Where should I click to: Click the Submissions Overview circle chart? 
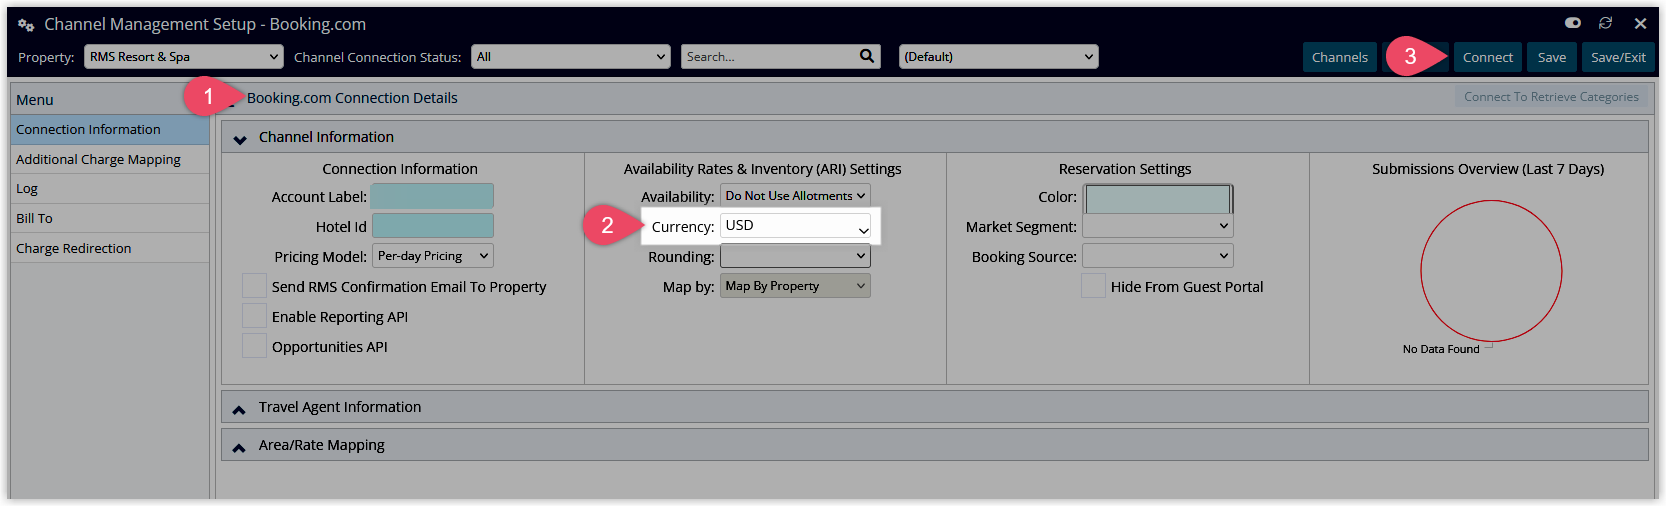click(1491, 271)
